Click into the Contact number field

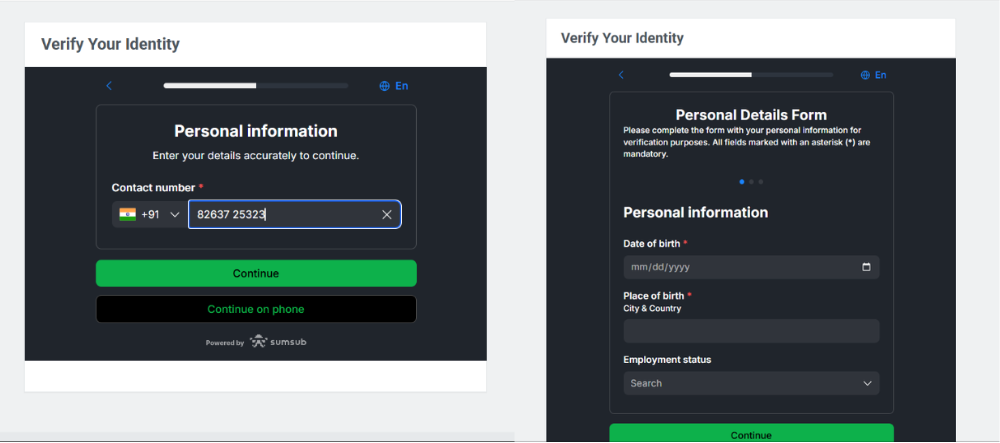285,215
